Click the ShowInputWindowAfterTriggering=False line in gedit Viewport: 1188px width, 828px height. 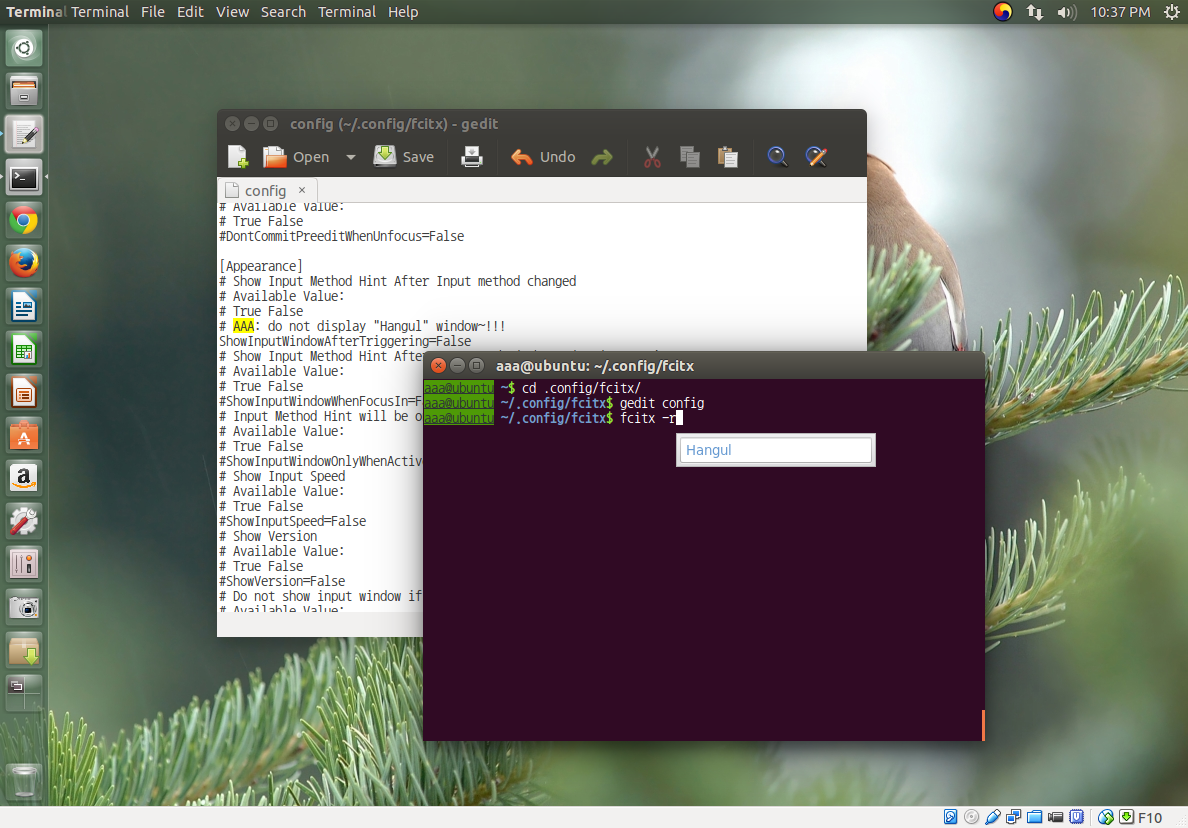pos(345,342)
